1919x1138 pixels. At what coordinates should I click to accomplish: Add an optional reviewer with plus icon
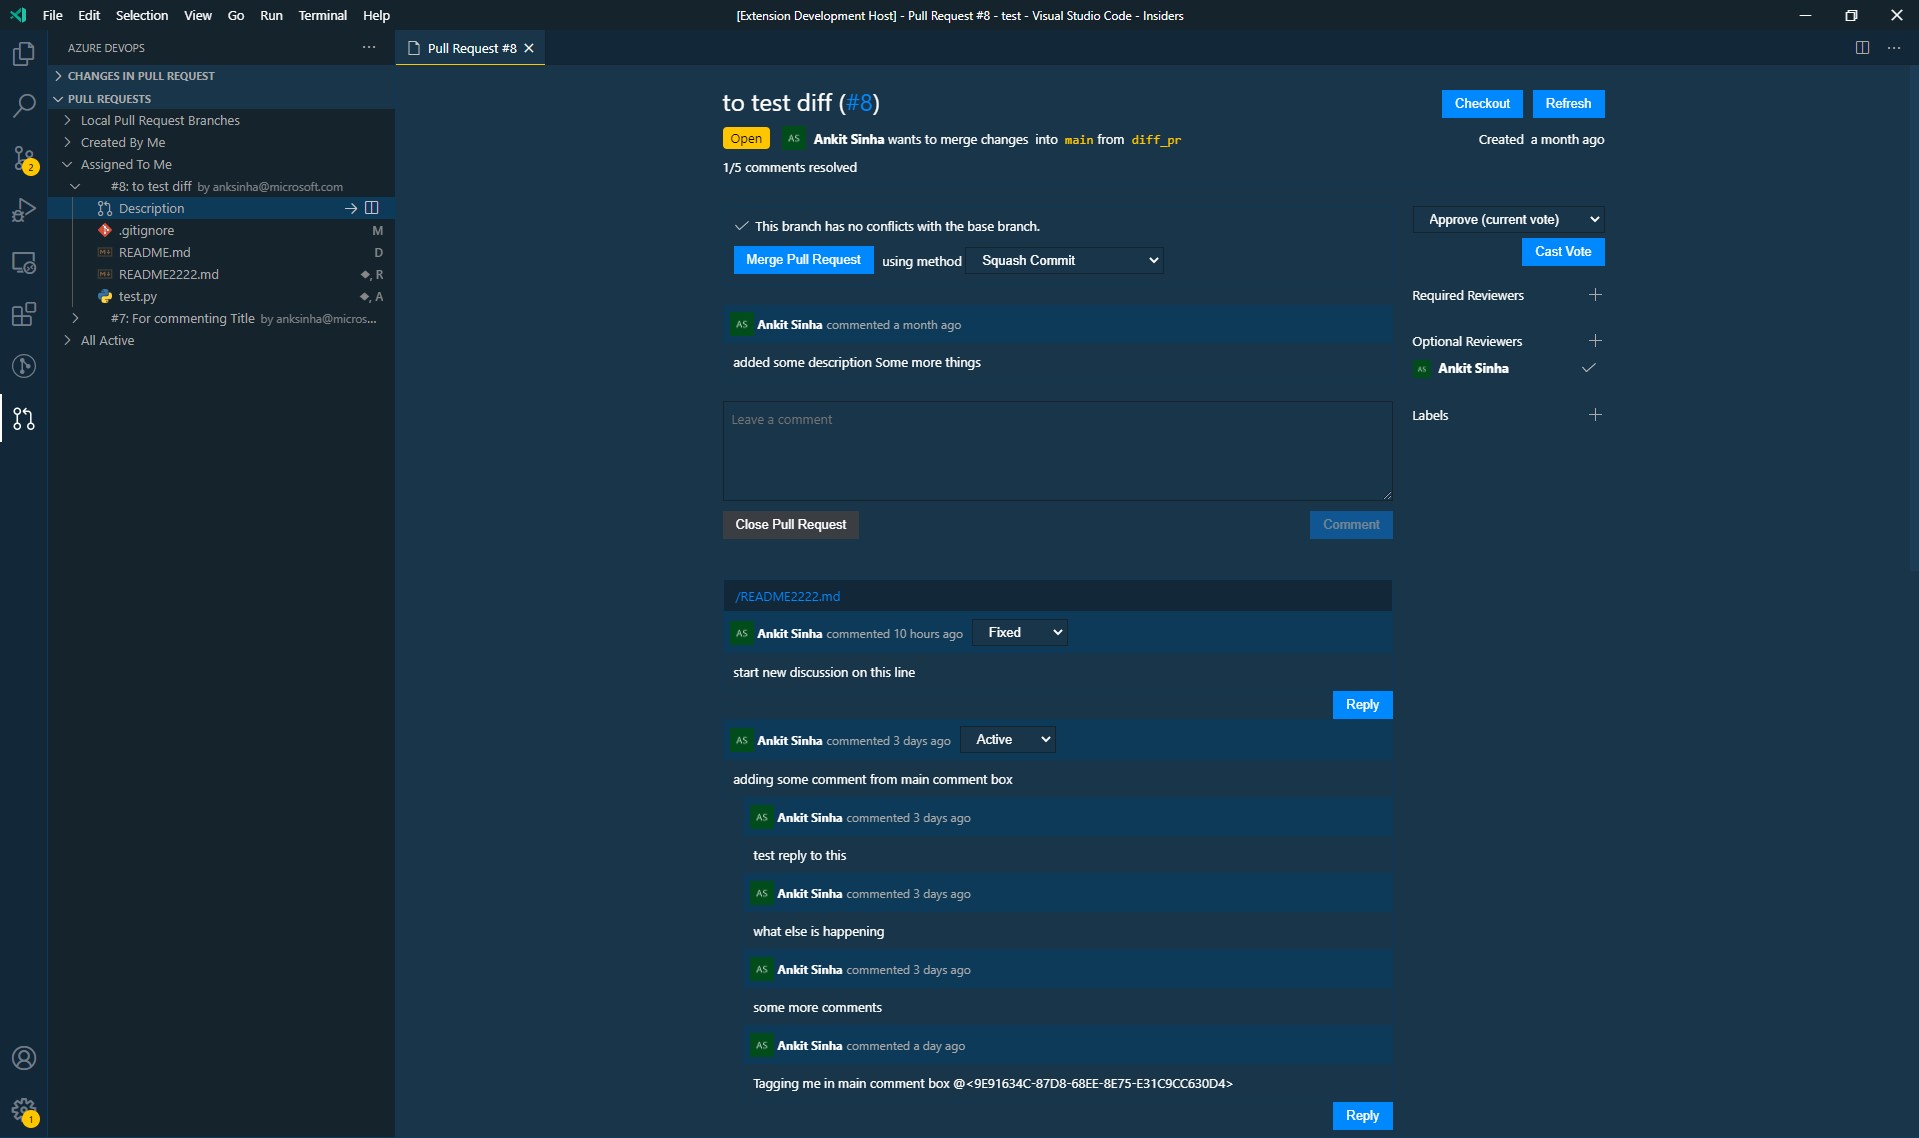1595,341
